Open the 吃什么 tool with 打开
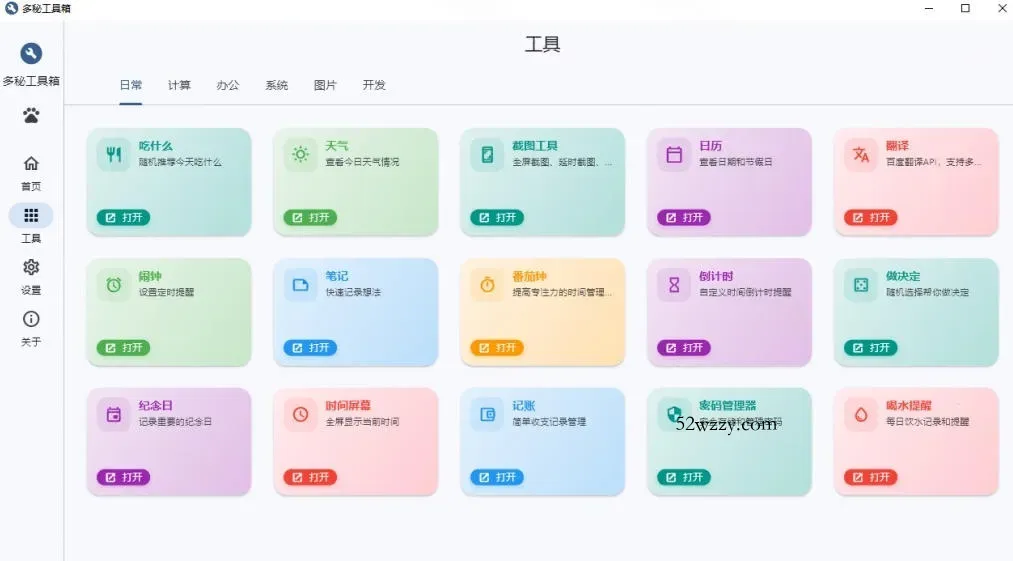 point(123,218)
